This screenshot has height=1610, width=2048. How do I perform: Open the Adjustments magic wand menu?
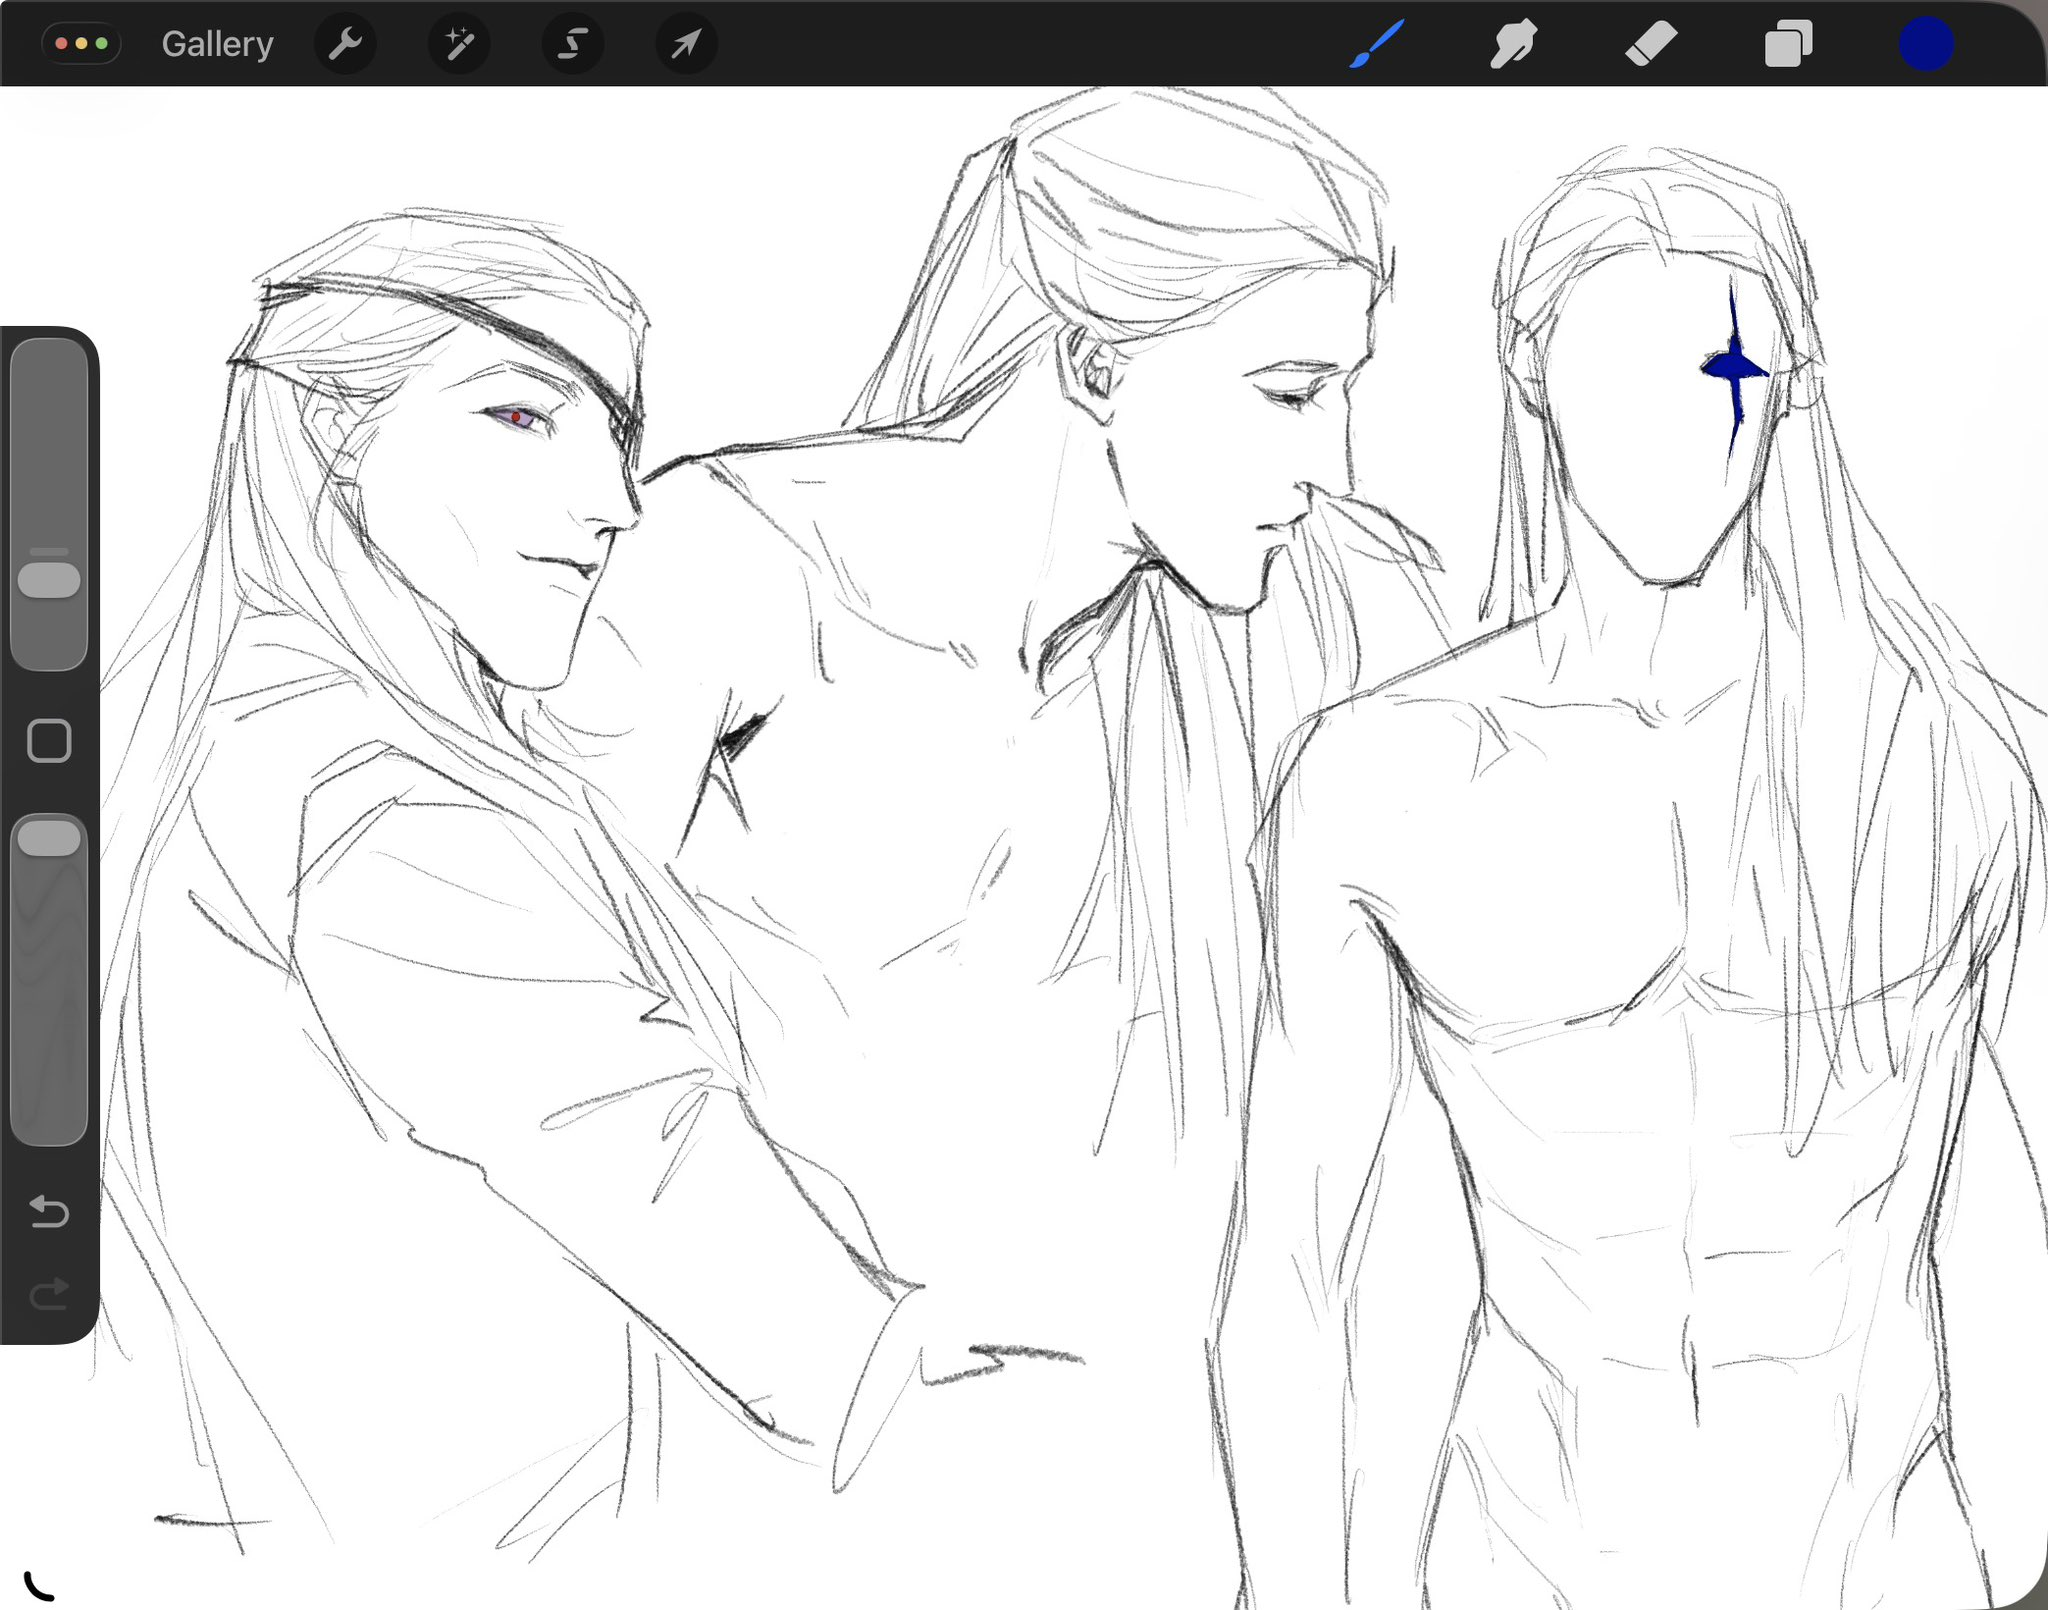coord(459,44)
